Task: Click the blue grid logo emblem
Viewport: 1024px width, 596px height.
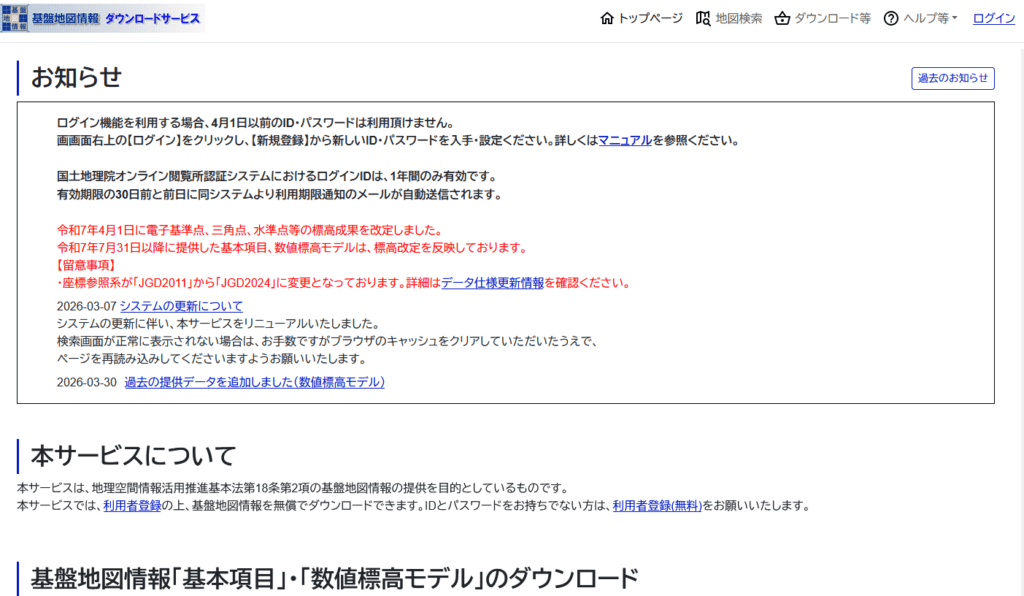Action: tap(15, 18)
